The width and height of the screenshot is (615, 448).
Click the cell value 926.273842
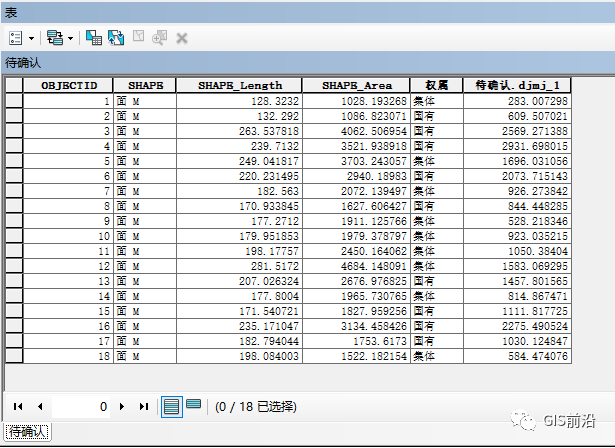(538, 191)
